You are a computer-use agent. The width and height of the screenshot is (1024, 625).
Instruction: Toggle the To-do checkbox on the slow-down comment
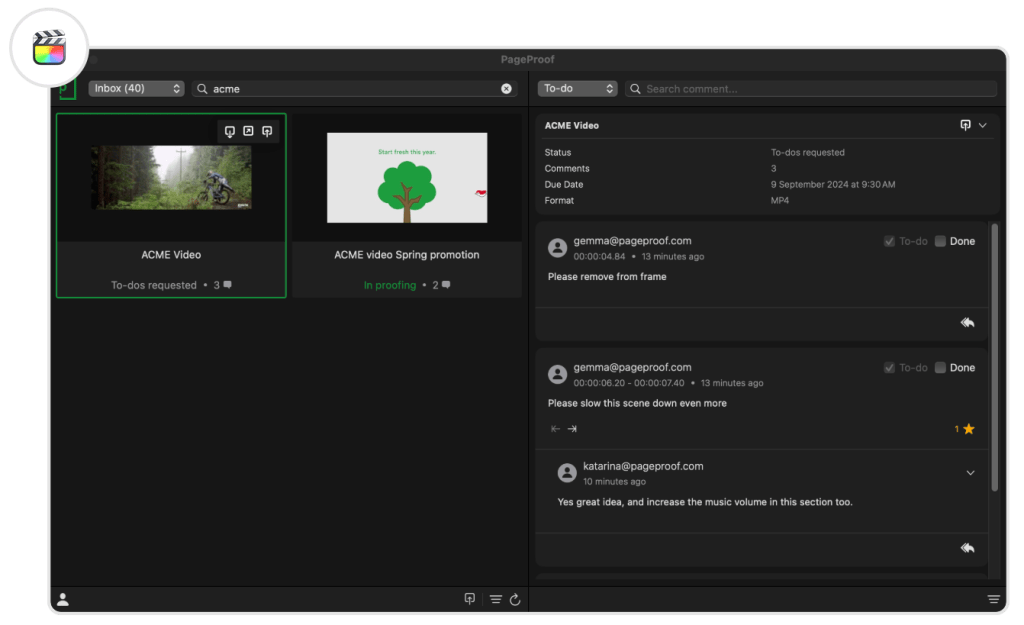click(888, 367)
